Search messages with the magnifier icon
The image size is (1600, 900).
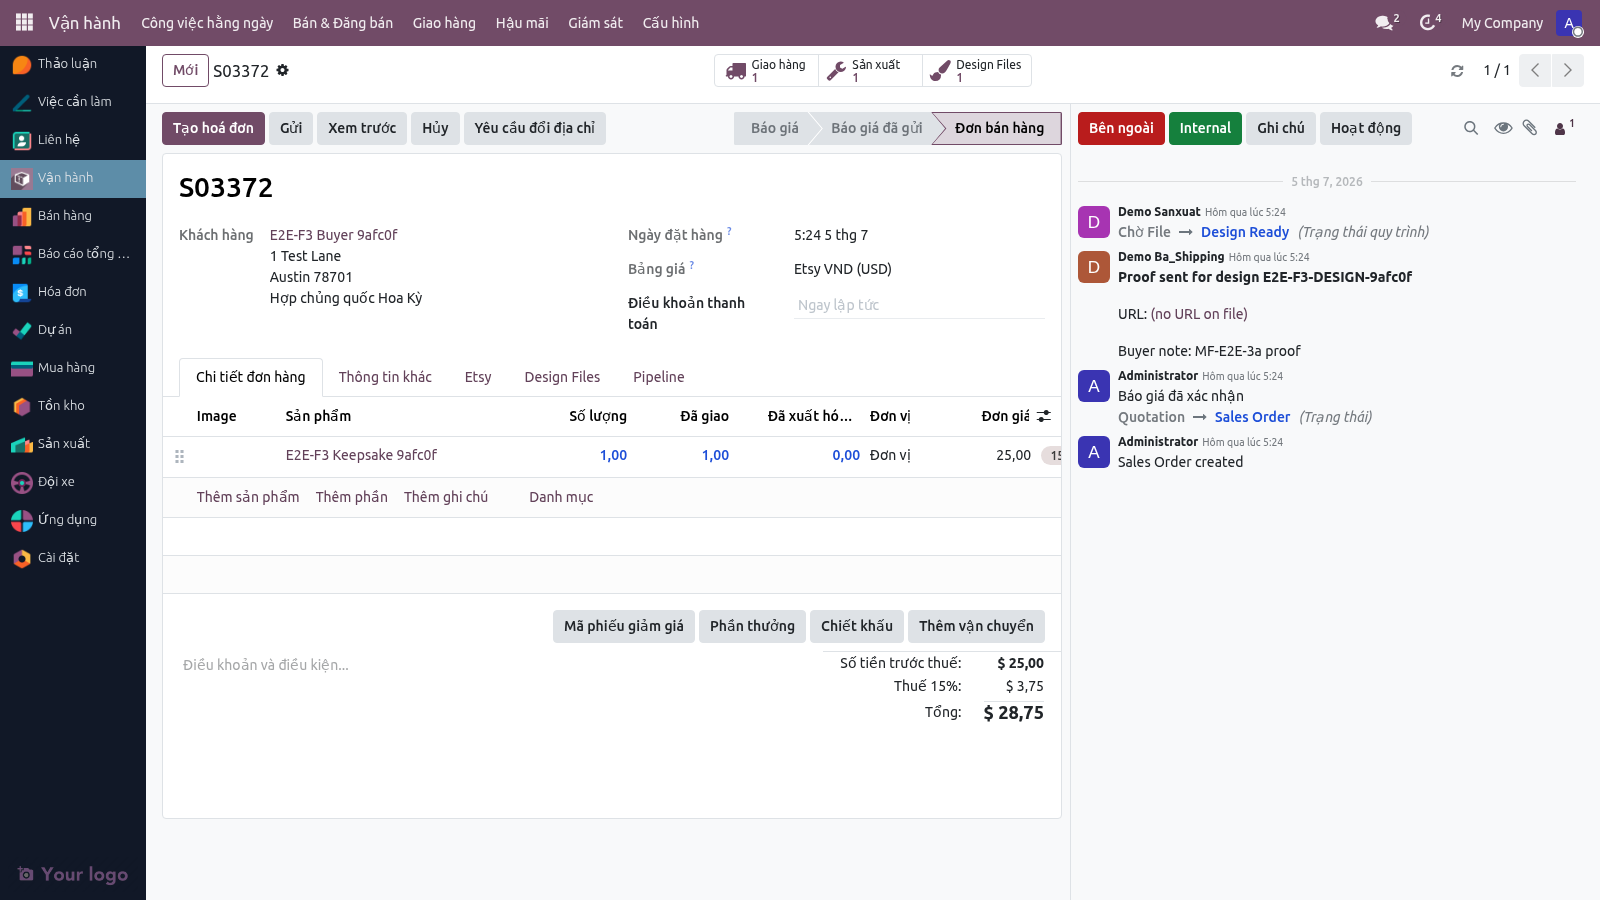(x=1471, y=128)
